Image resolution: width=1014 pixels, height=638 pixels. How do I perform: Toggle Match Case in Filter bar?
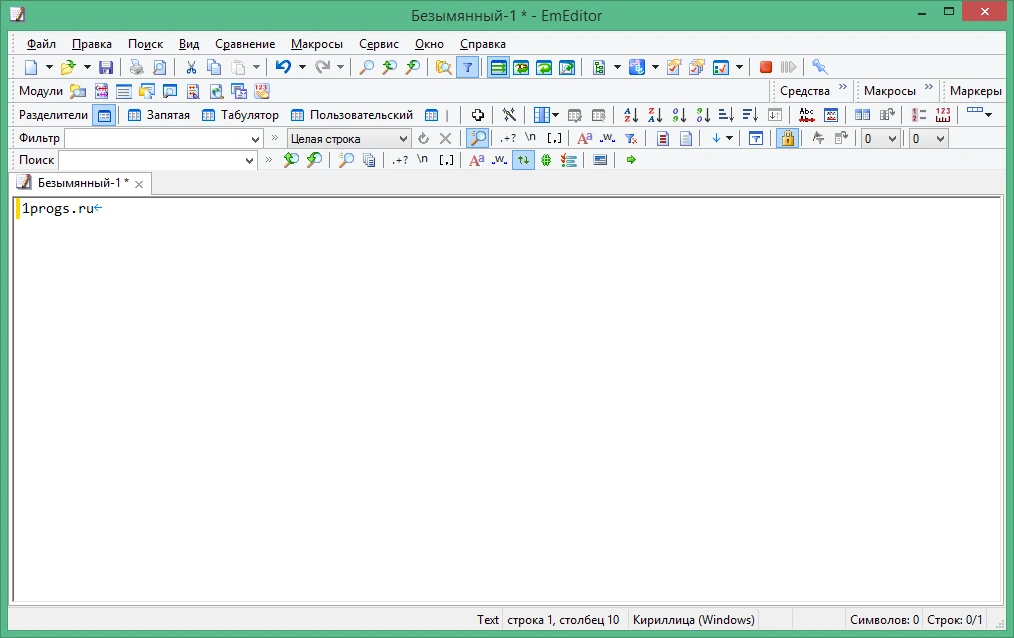585,138
